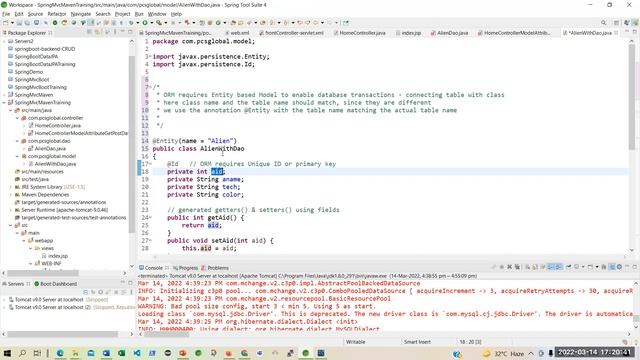This screenshot has height=360, width=640.
Task: Switch to index.jsp editor tab
Action: tap(408, 33)
